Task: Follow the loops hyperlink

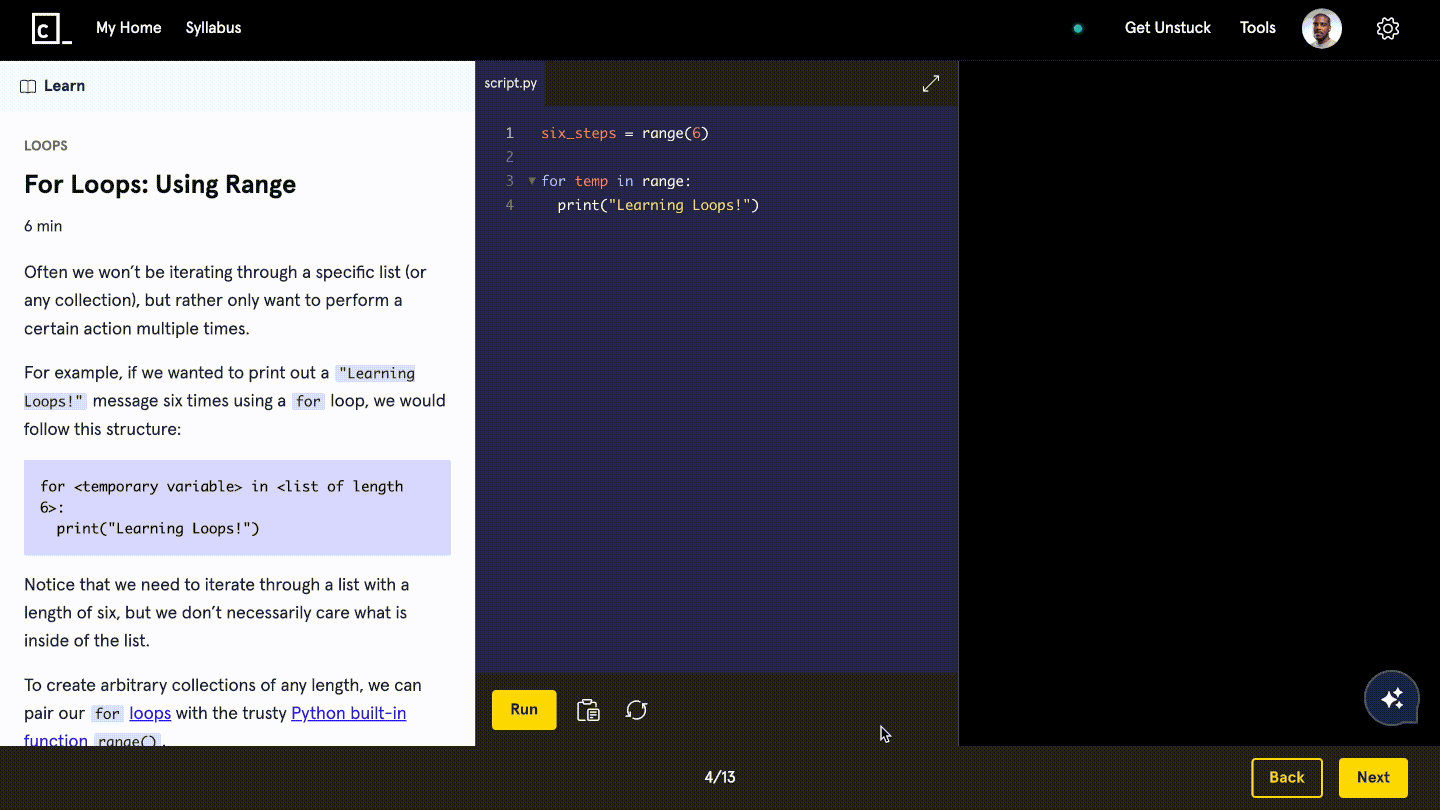Action: [150, 713]
